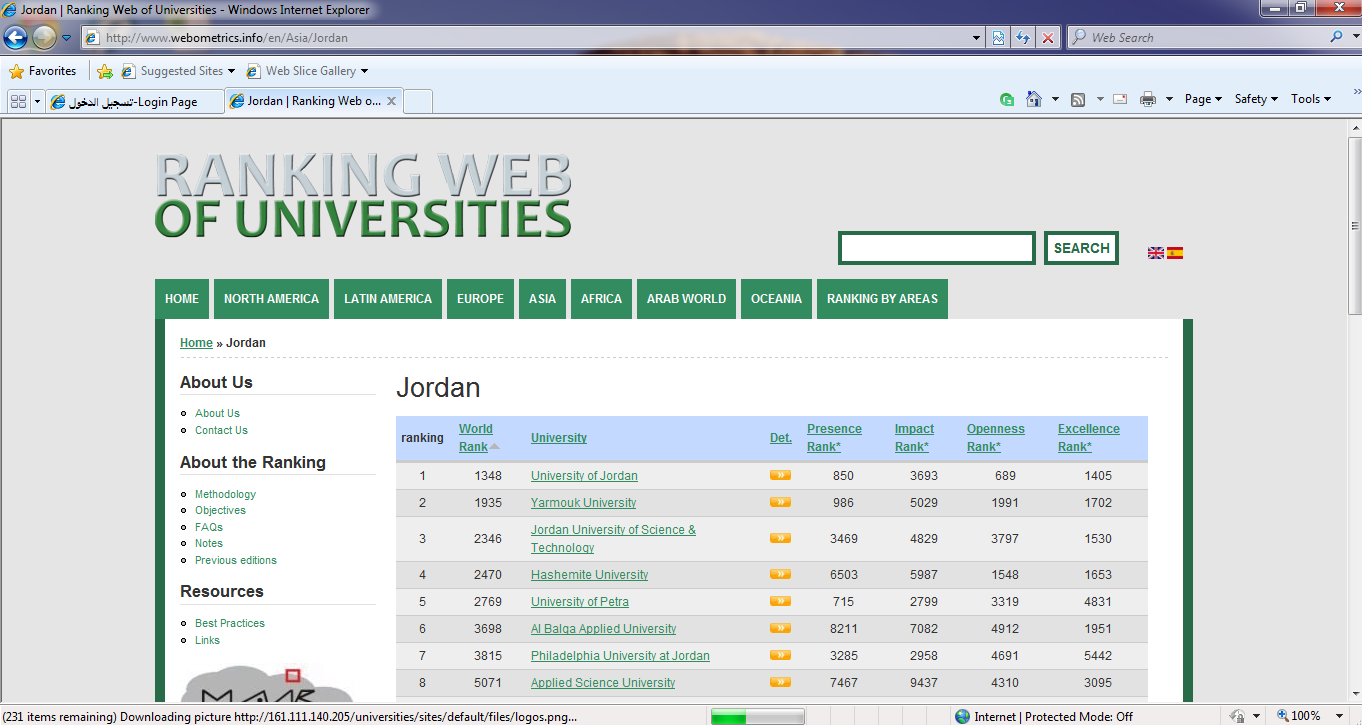Sort by Excellence Rank column header
This screenshot has width=1362, height=725.
[x=1089, y=438]
